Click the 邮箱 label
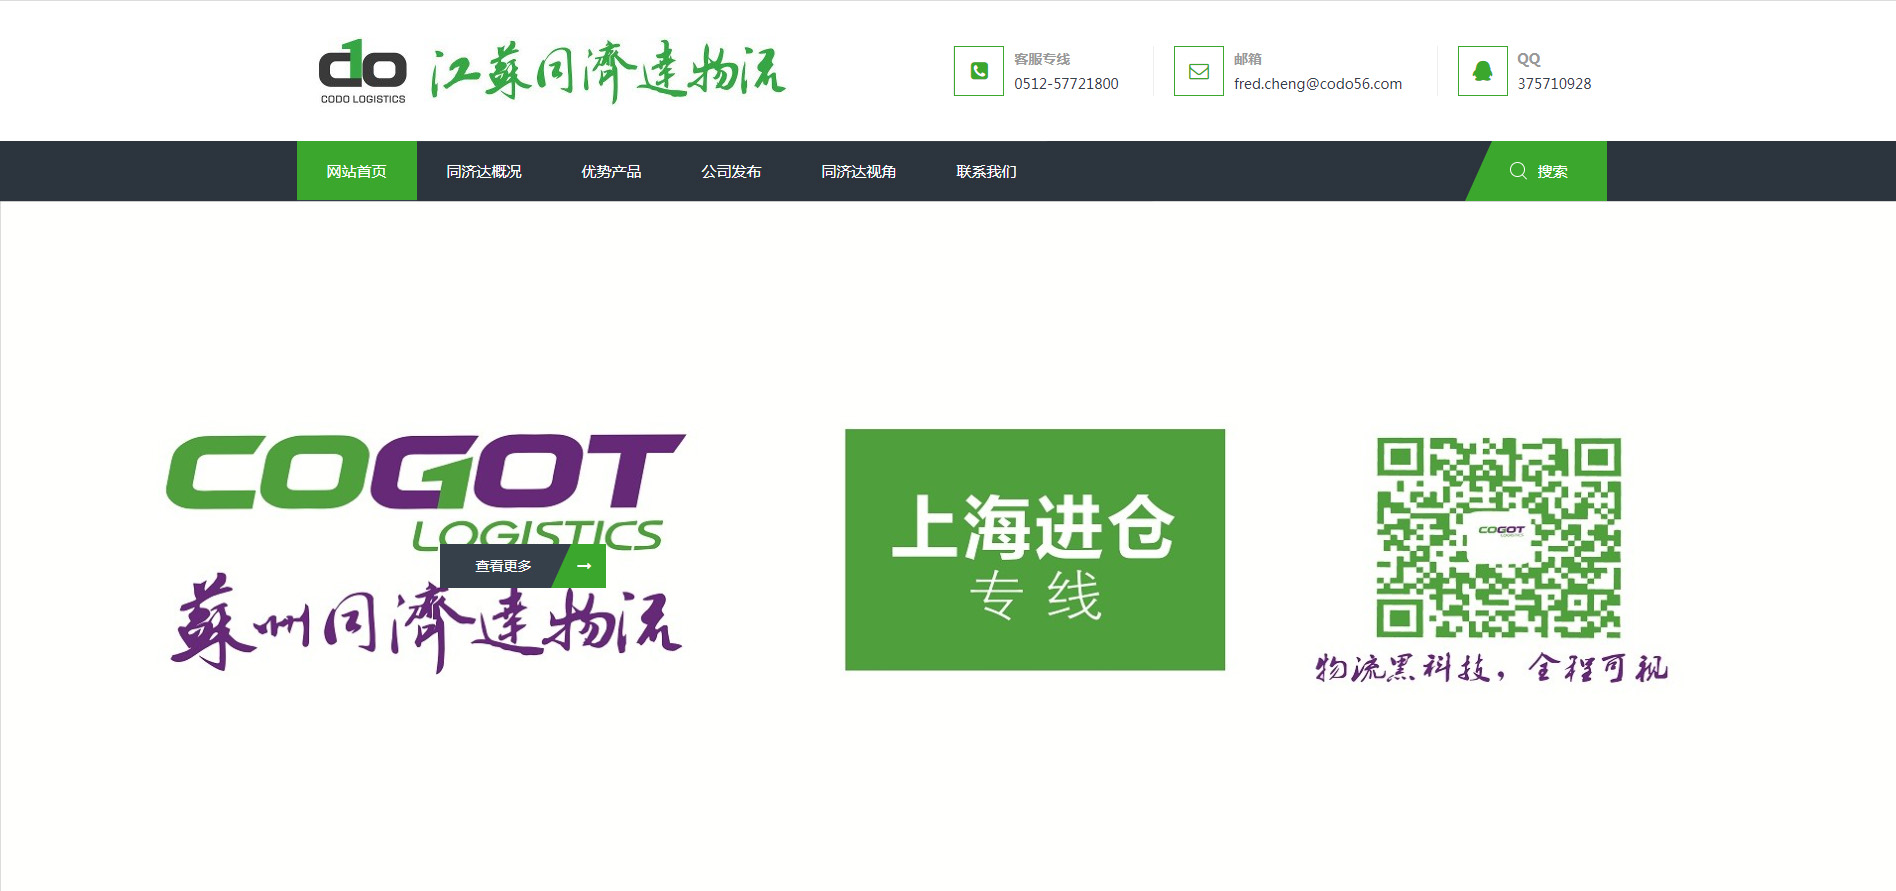Image resolution: width=1896 pixels, height=891 pixels. click(x=1248, y=59)
